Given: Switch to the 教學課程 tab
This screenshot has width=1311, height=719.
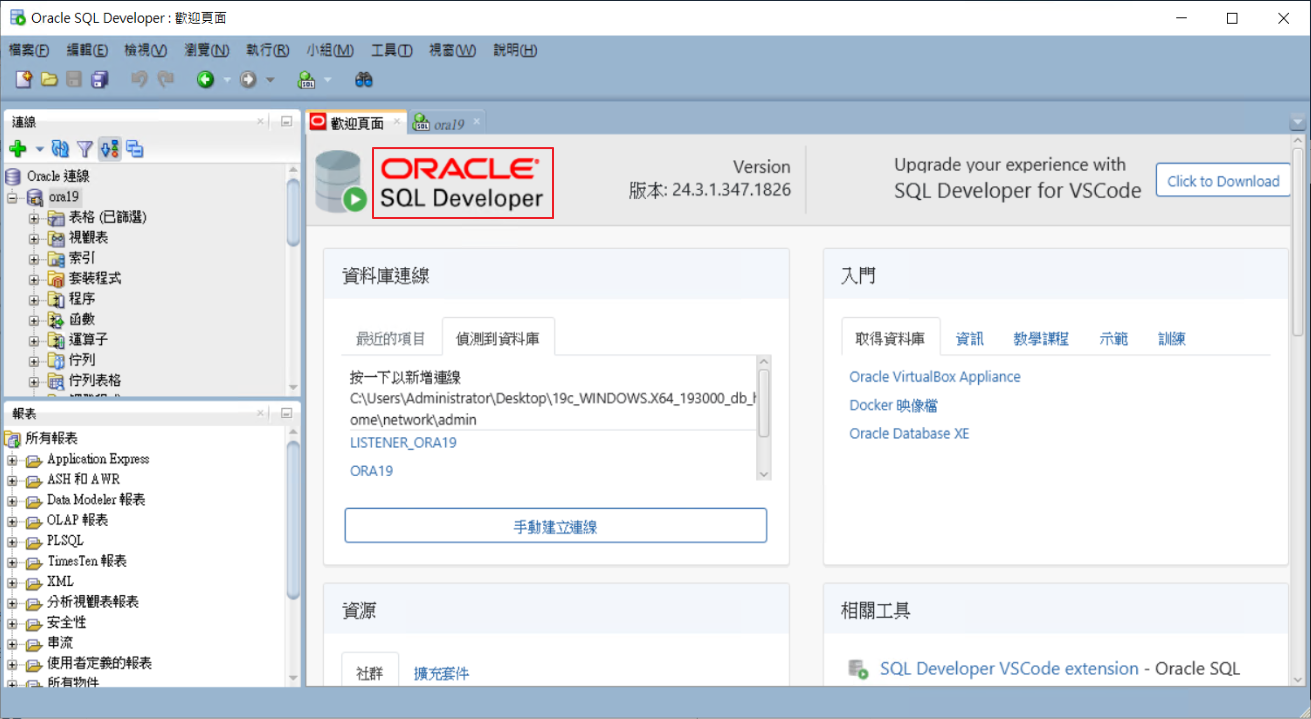Looking at the screenshot, I should click(1041, 339).
